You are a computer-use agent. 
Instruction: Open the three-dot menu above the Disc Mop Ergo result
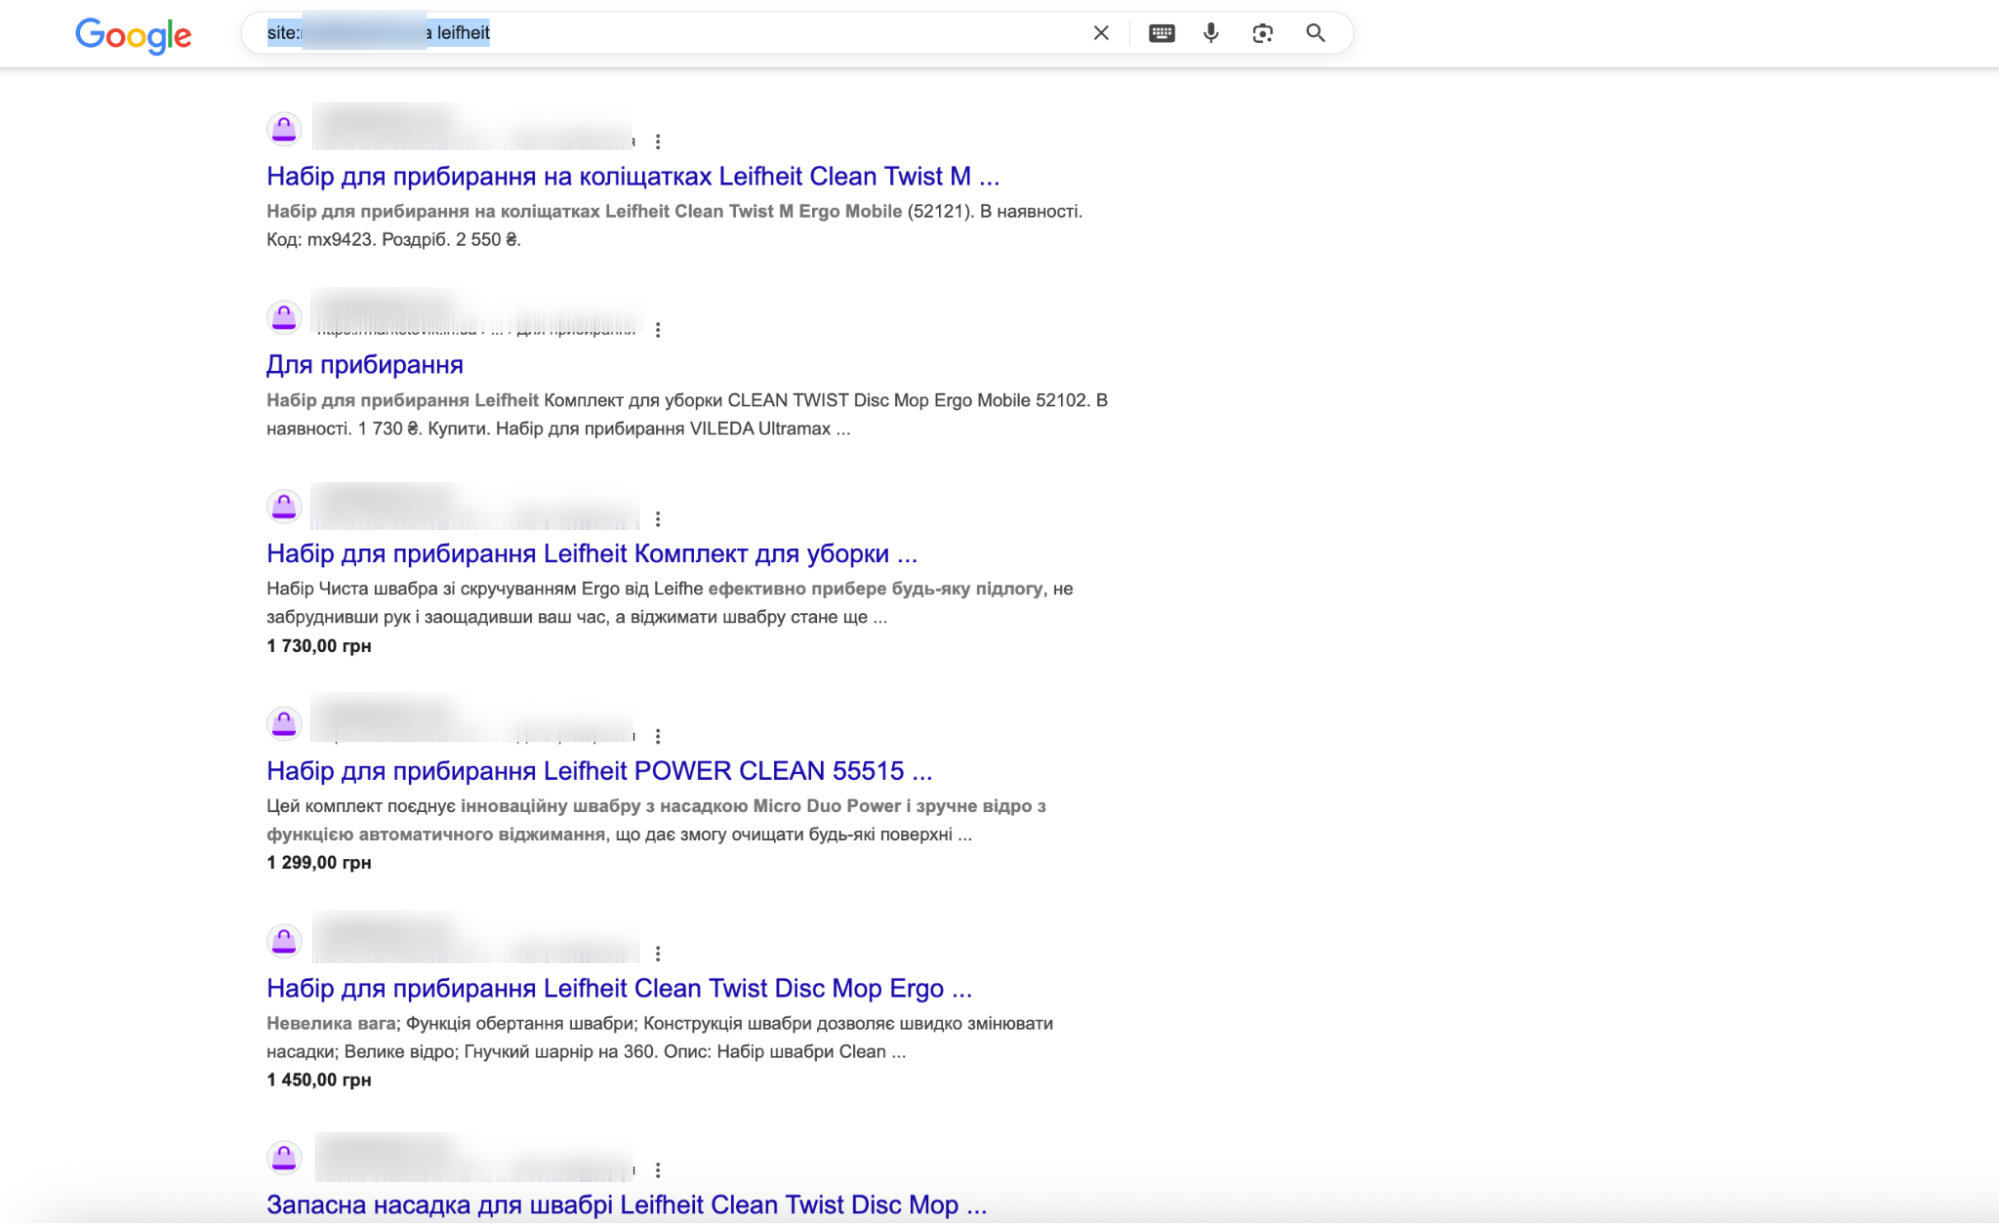point(658,954)
